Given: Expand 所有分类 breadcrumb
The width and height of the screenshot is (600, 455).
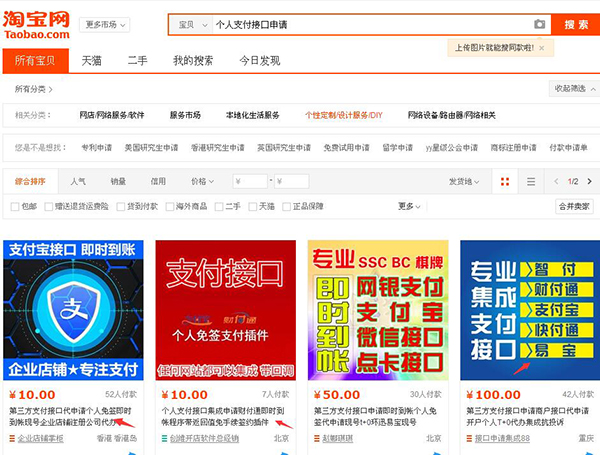Looking at the screenshot, I should tap(33, 89).
